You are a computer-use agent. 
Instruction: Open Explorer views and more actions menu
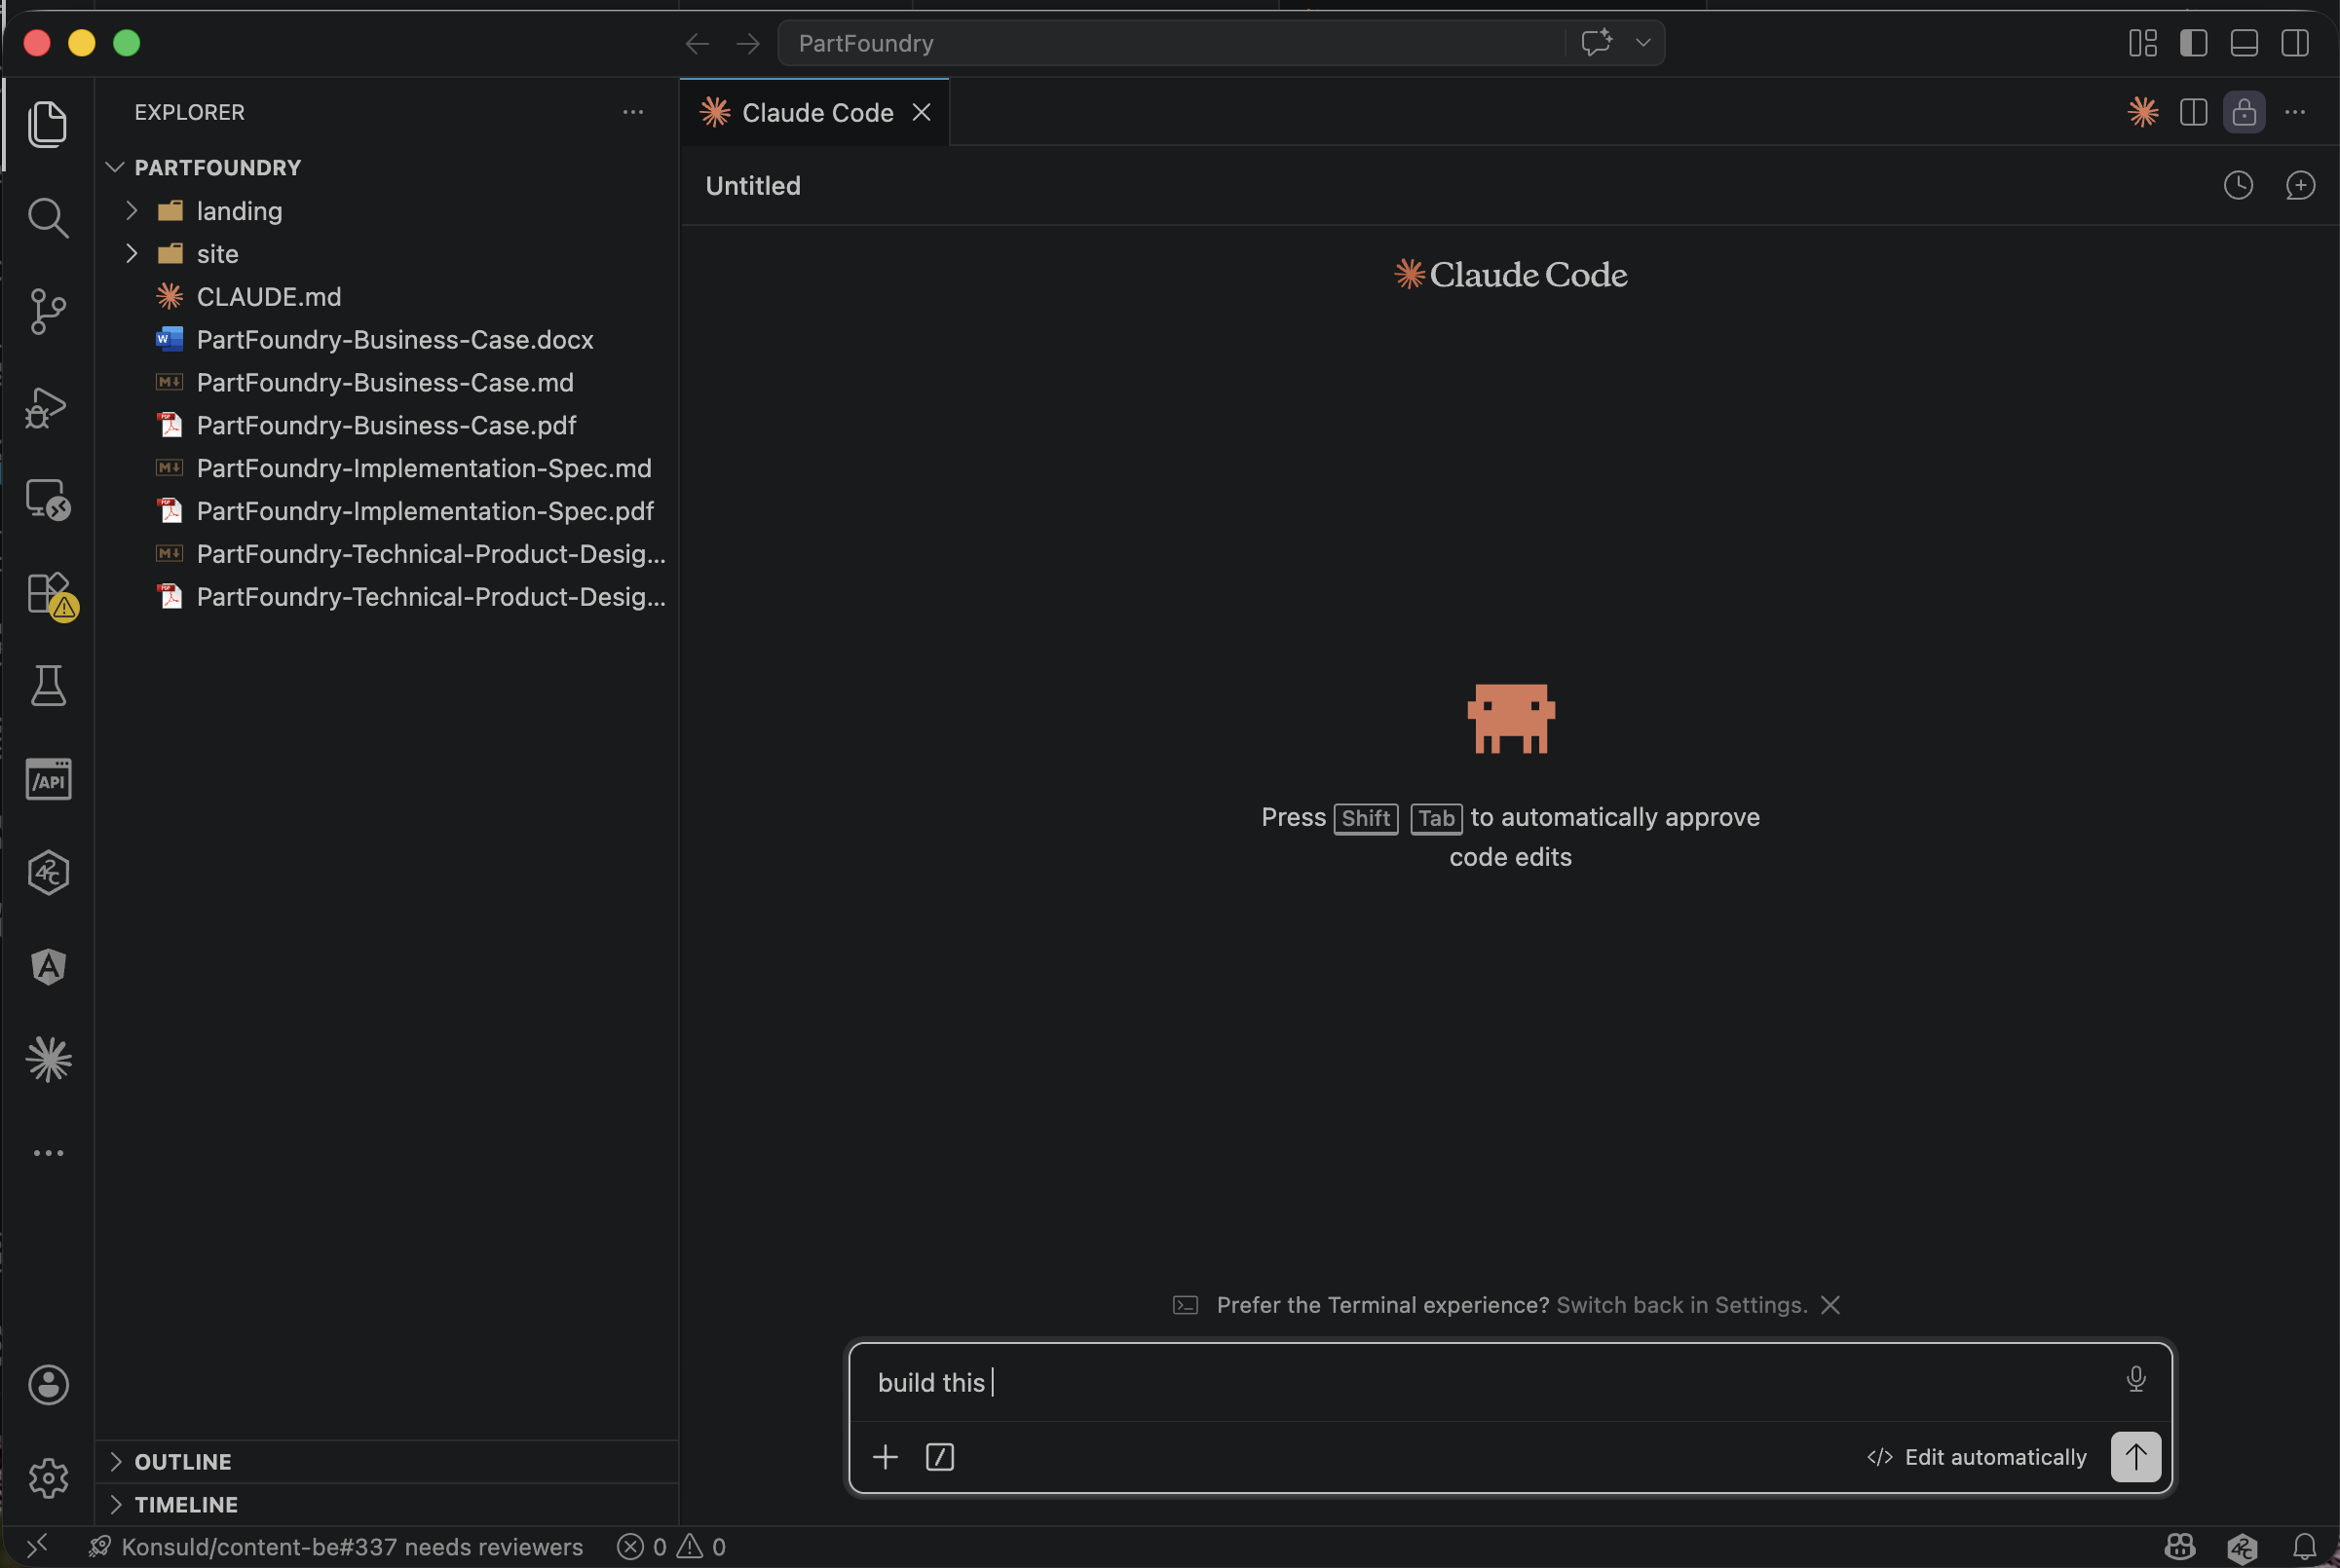[633, 112]
